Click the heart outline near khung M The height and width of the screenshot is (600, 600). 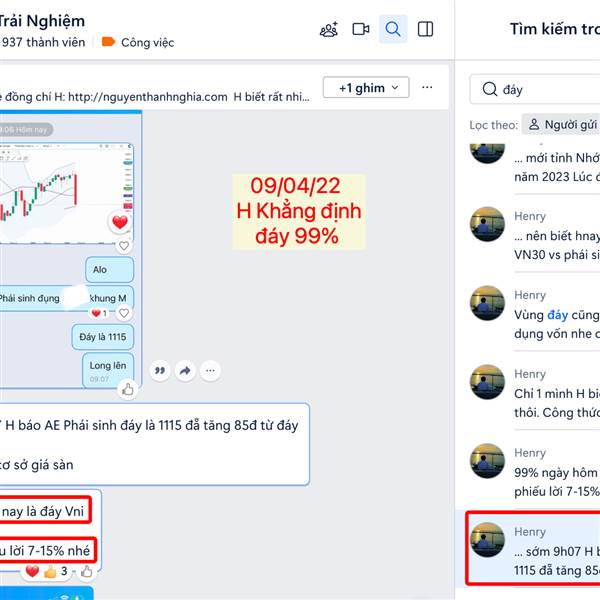[124, 313]
